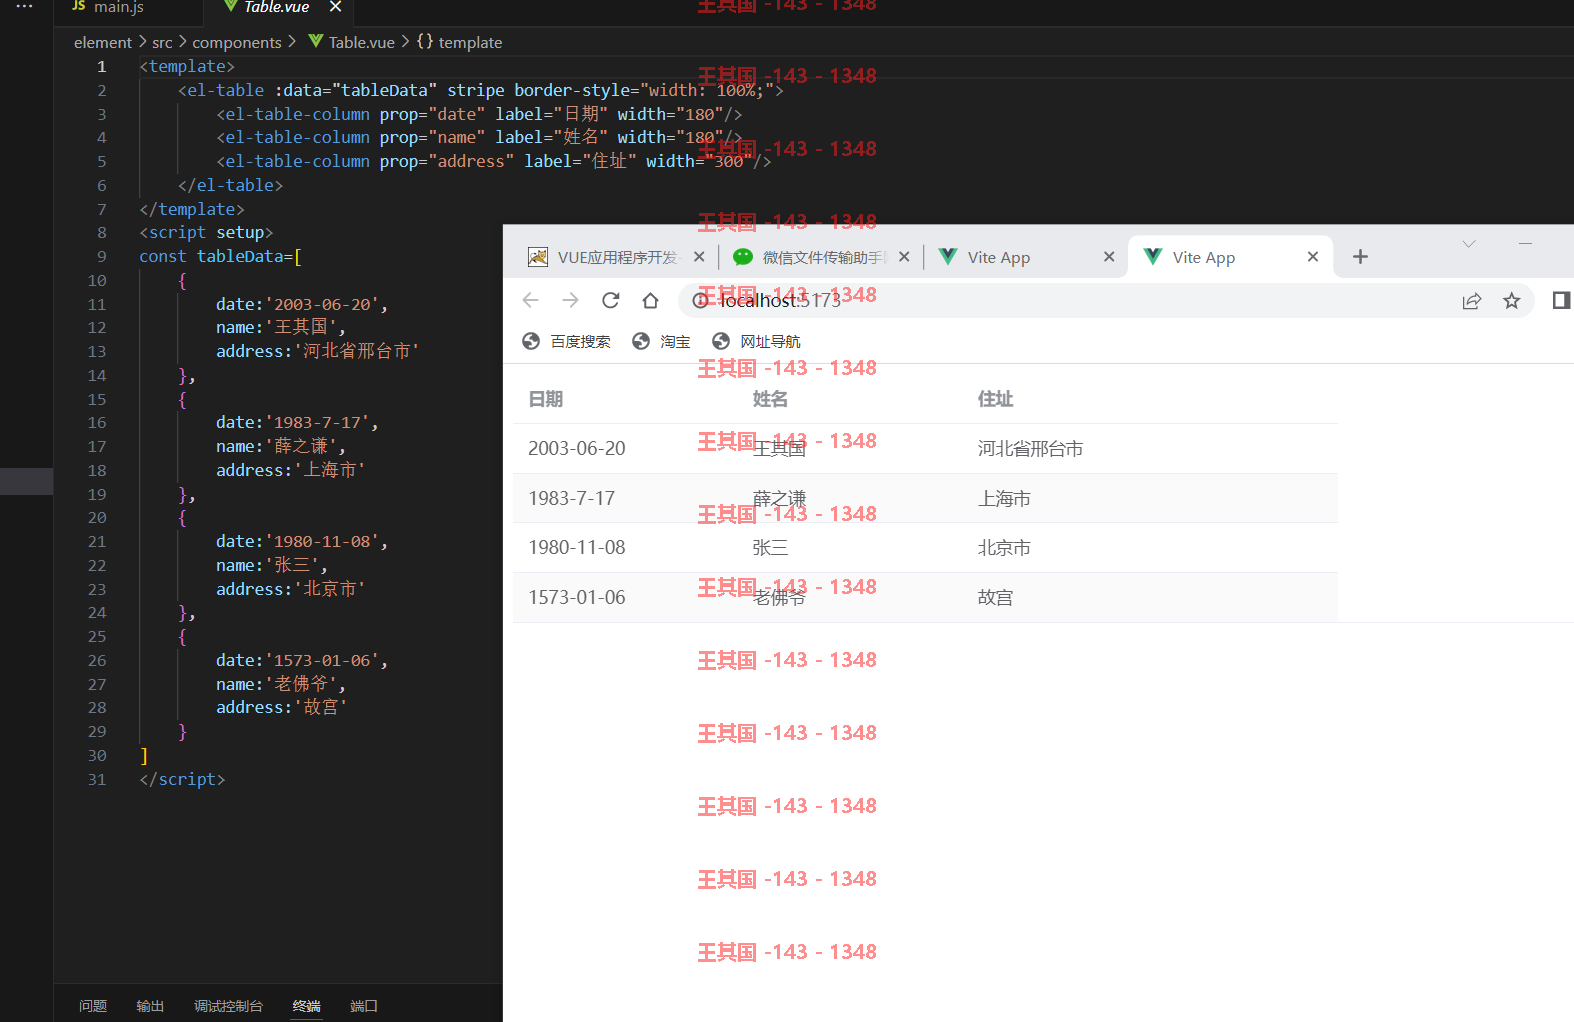Select the 'template' breadcrumb symbol
1574x1022 pixels.
(460, 42)
